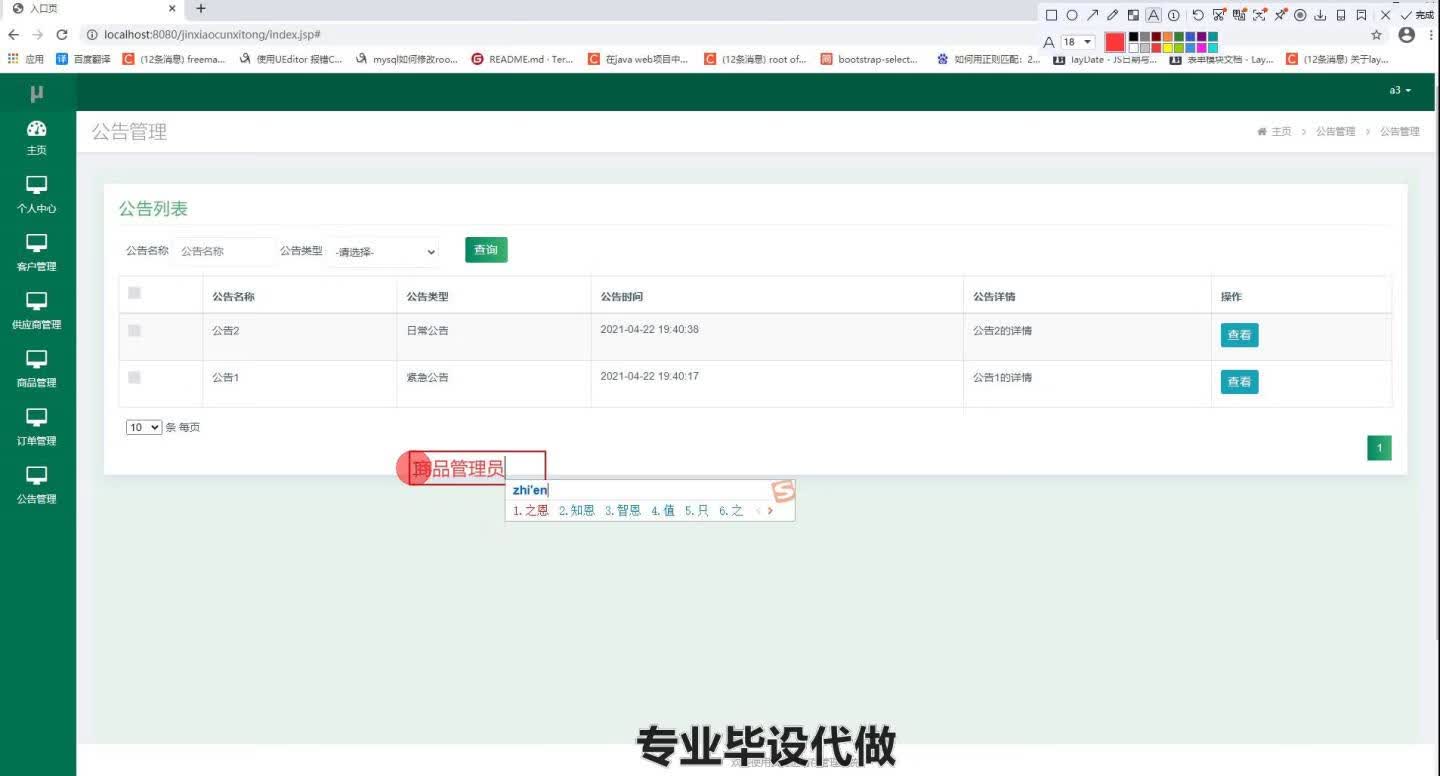1440x776 pixels.
Task: Open the layDate bookmark
Action: (1106, 59)
